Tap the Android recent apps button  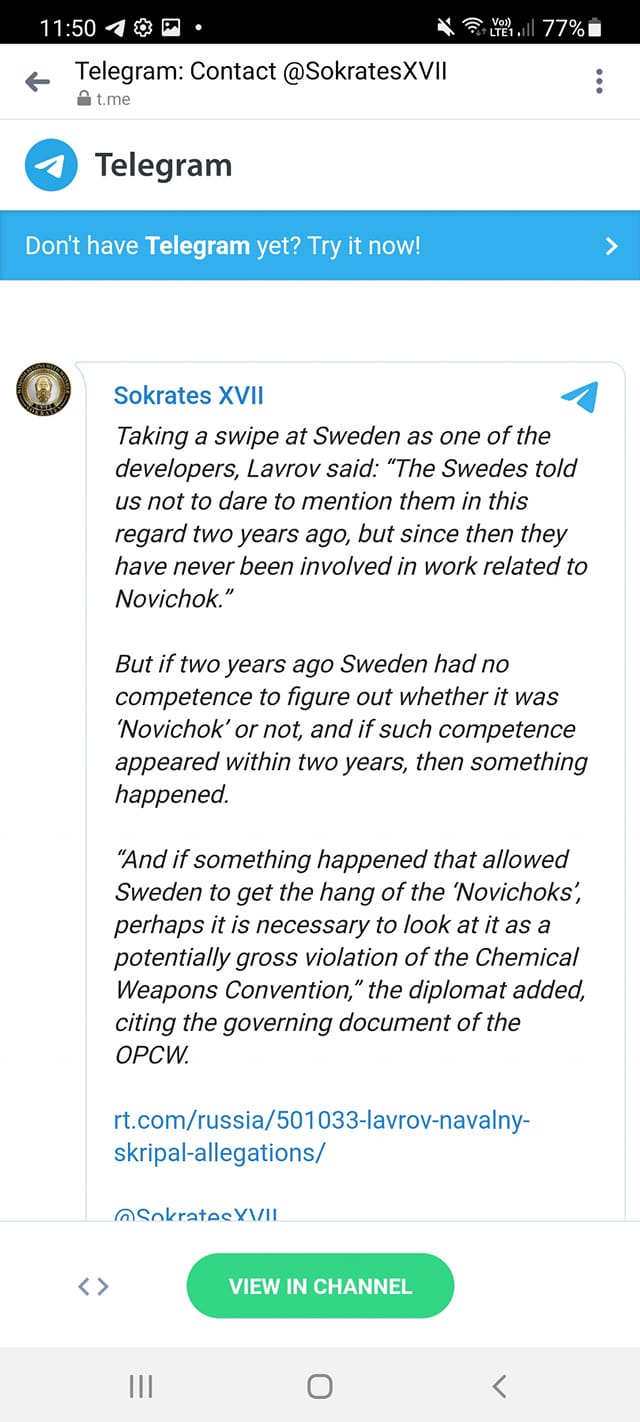tap(140, 1386)
